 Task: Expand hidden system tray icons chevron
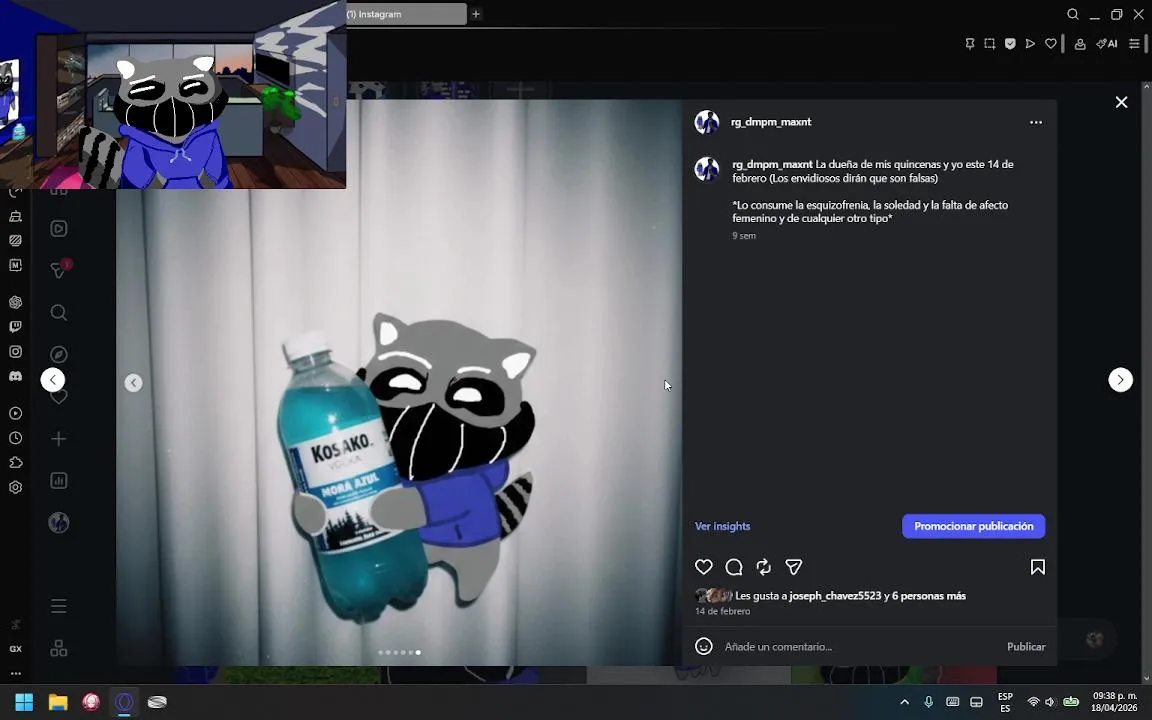[904, 702]
